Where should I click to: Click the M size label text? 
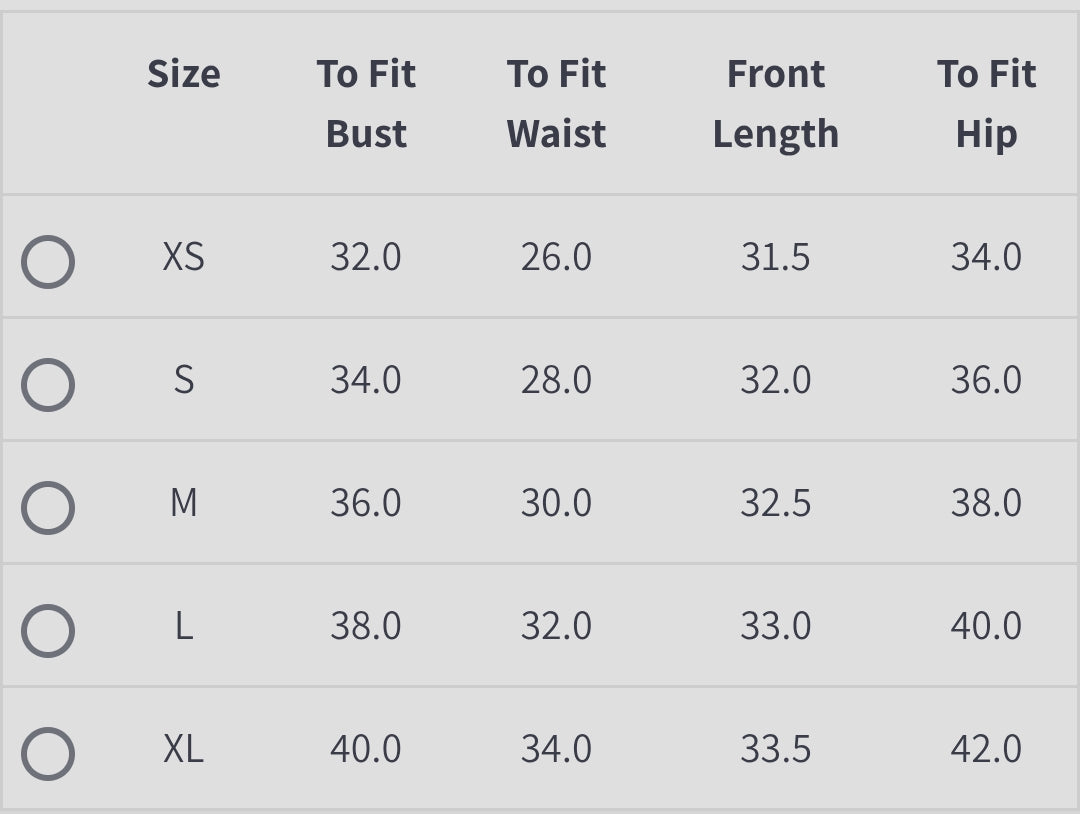click(x=184, y=503)
